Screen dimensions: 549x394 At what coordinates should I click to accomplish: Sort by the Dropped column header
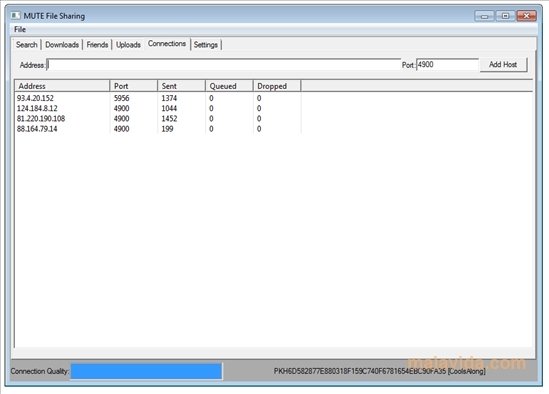point(277,86)
